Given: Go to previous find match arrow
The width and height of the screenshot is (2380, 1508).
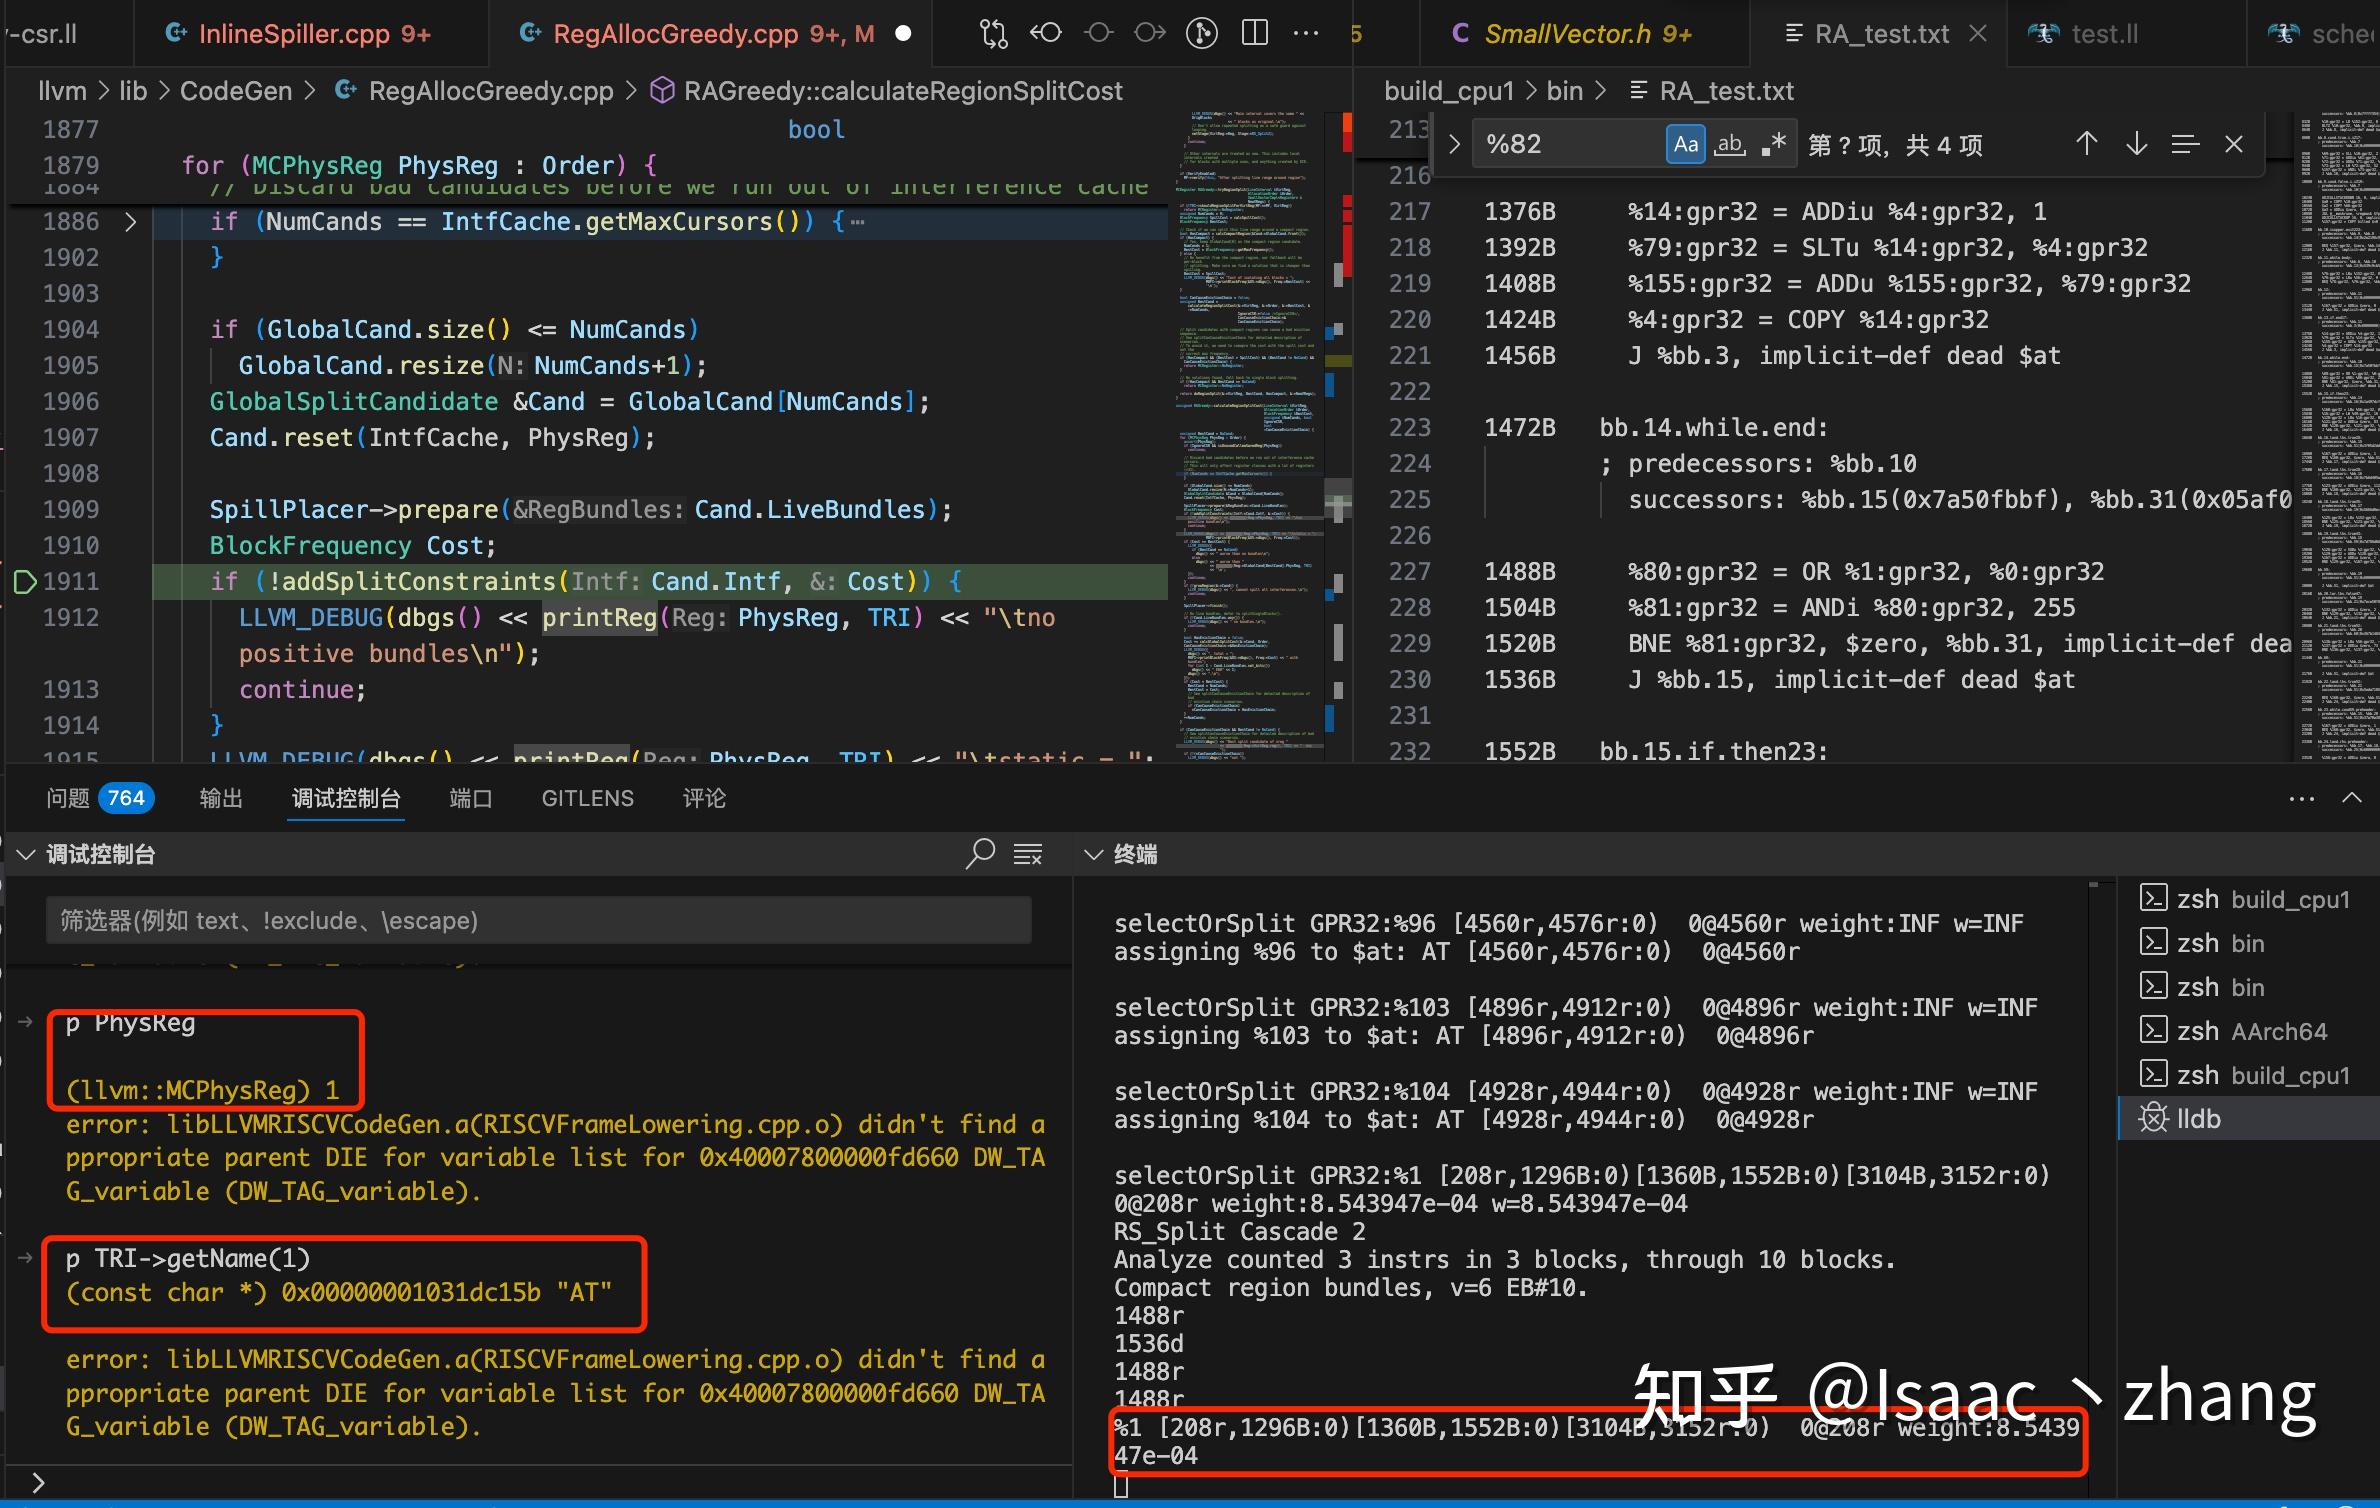Looking at the screenshot, I should pyautogui.click(x=2086, y=144).
